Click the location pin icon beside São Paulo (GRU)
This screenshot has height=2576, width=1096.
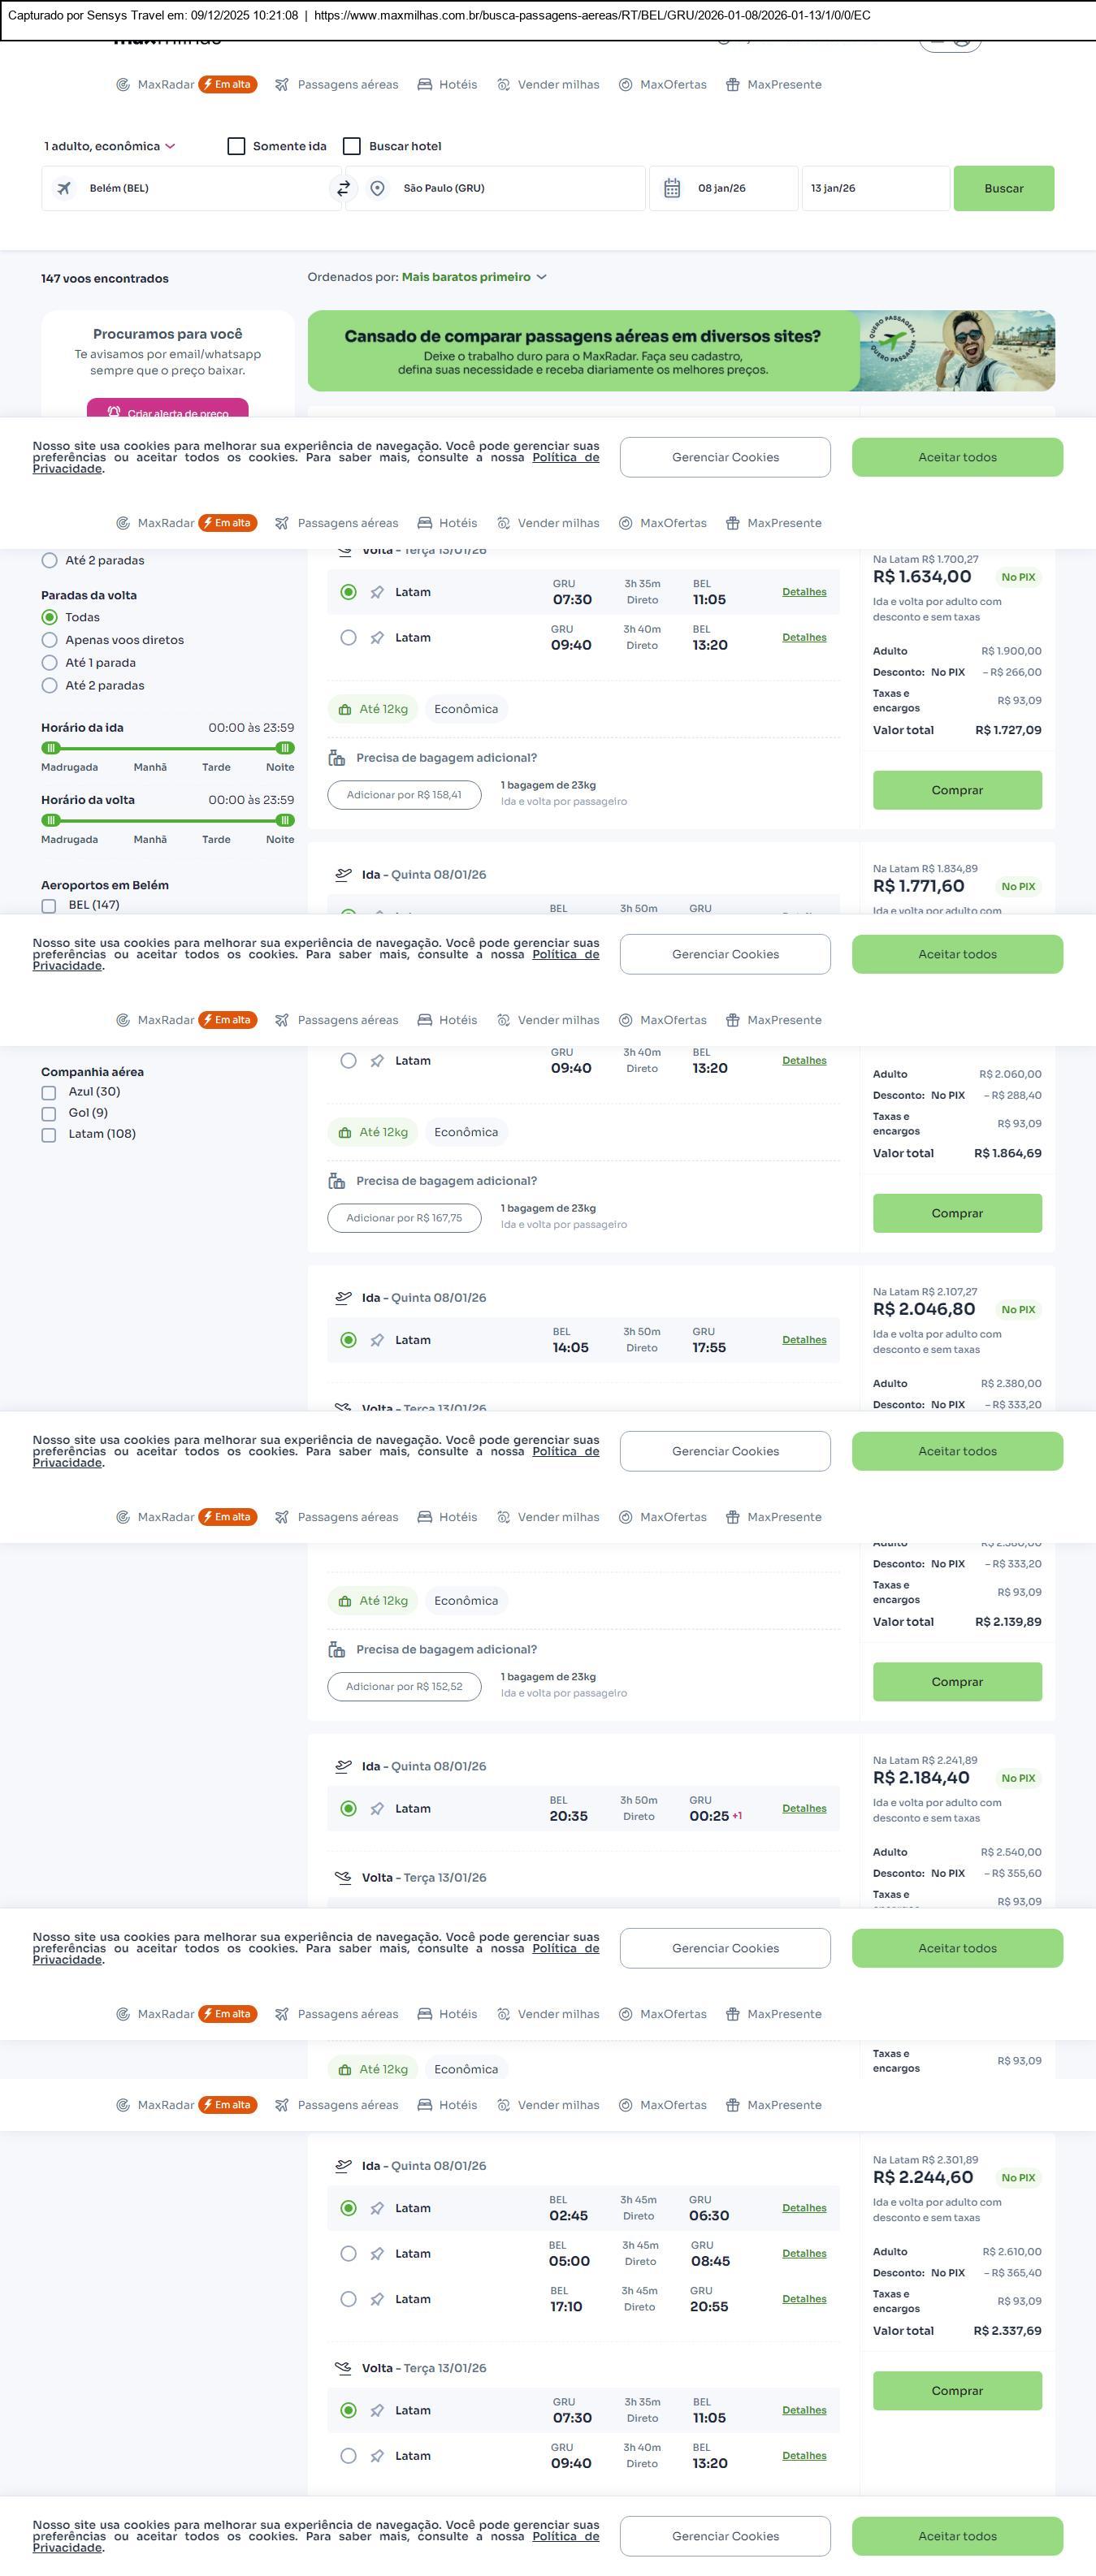click(377, 188)
